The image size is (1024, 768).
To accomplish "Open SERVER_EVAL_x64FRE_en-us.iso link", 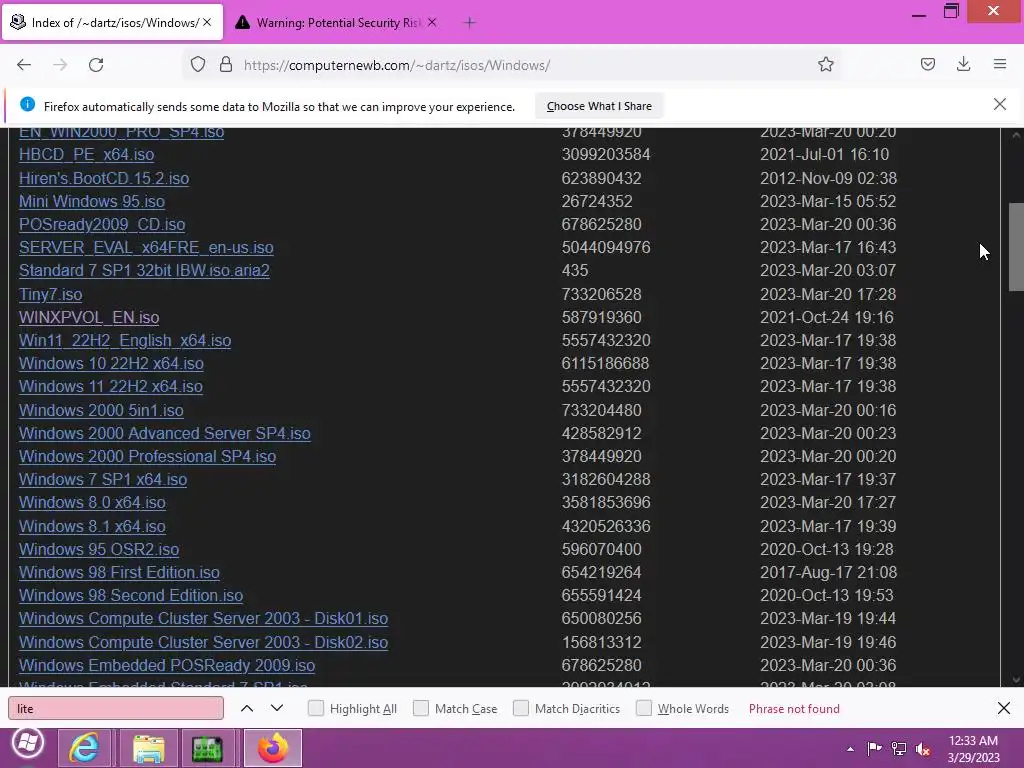I will point(146,248).
